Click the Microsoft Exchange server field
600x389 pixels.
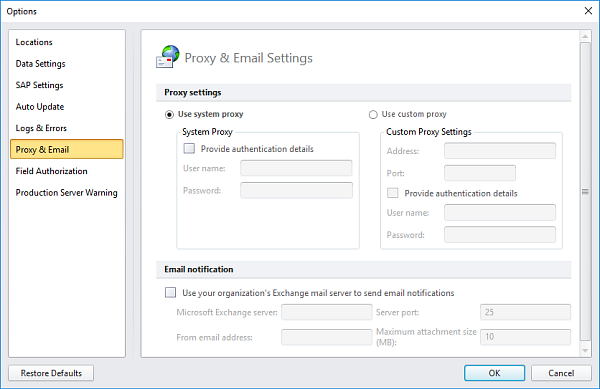(x=326, y=312)
